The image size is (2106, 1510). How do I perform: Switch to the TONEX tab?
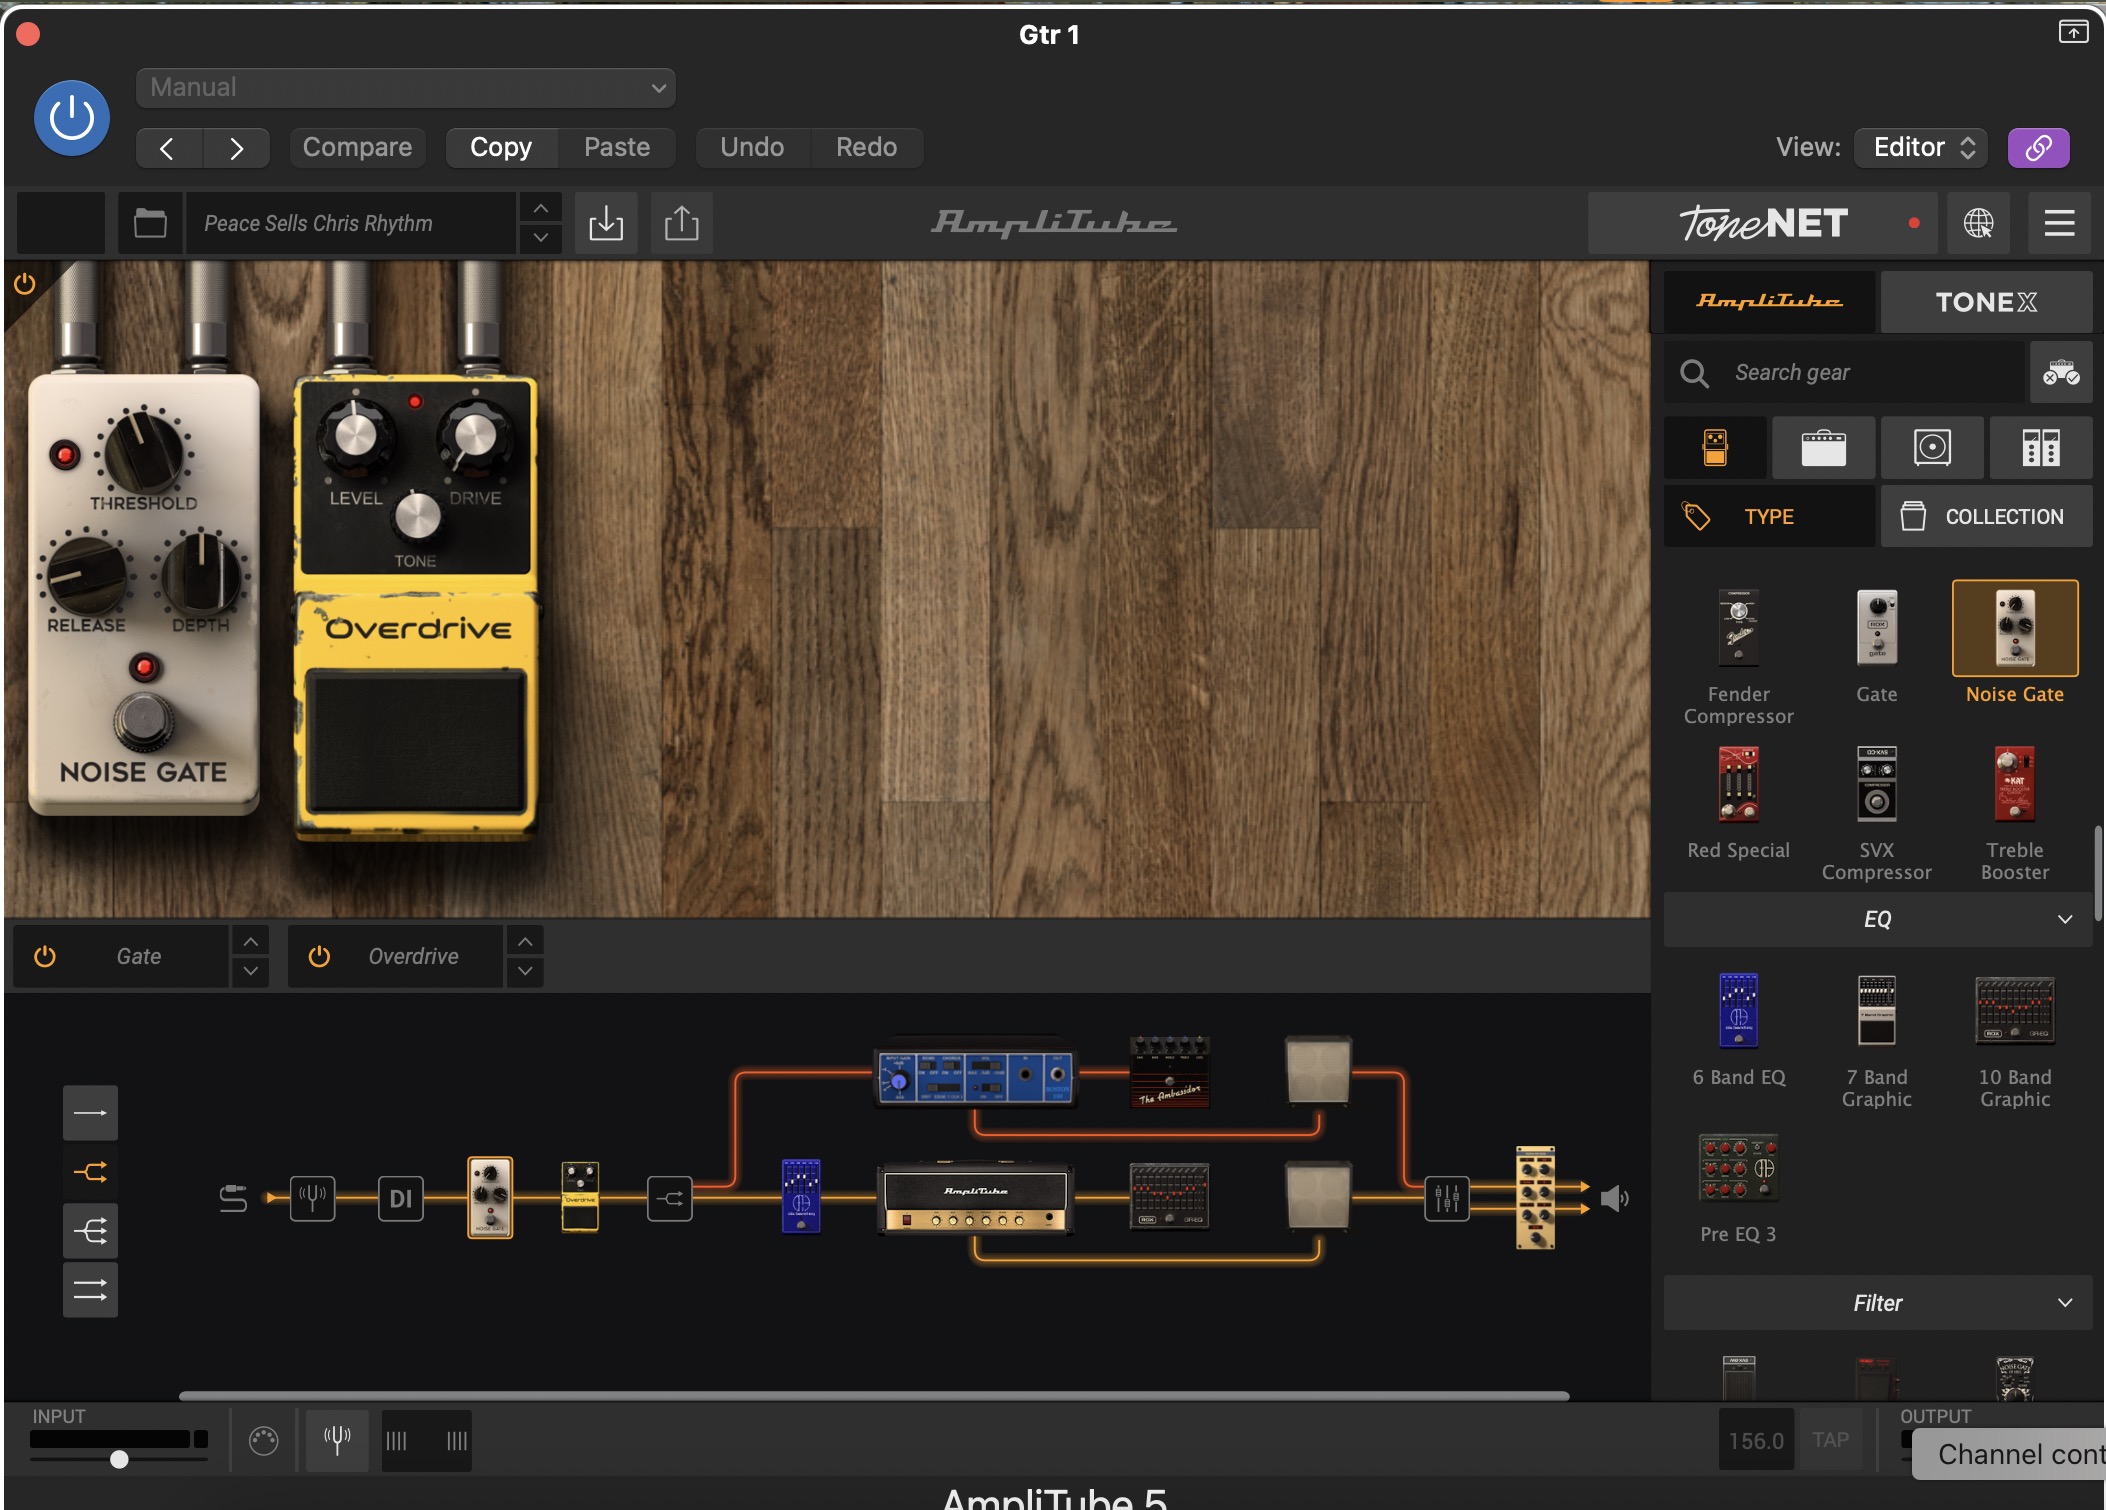coord(1986,301)
